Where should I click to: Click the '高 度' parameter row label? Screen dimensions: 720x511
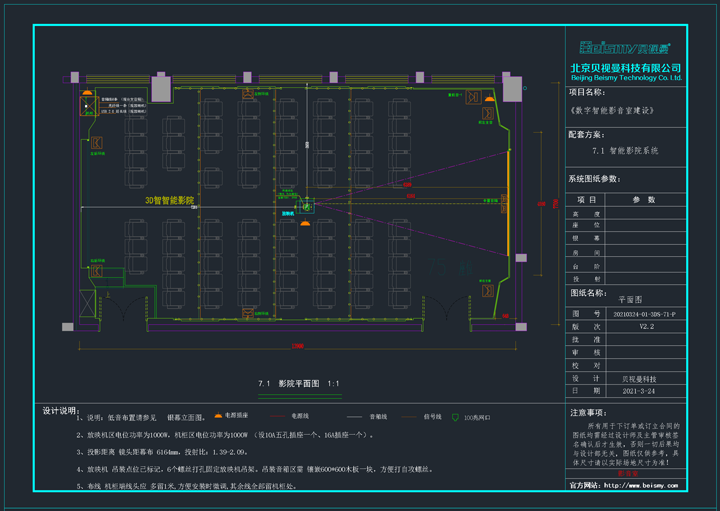tap(586, 214)
